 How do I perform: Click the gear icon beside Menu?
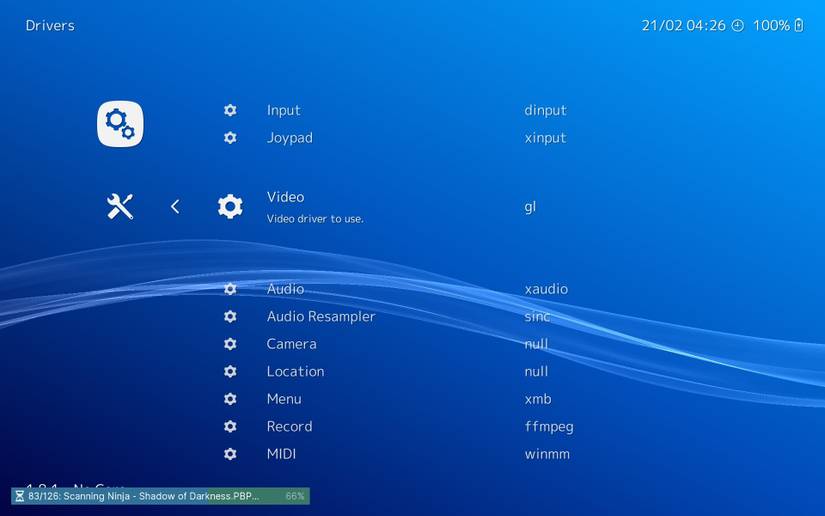(x=230, y=399)
